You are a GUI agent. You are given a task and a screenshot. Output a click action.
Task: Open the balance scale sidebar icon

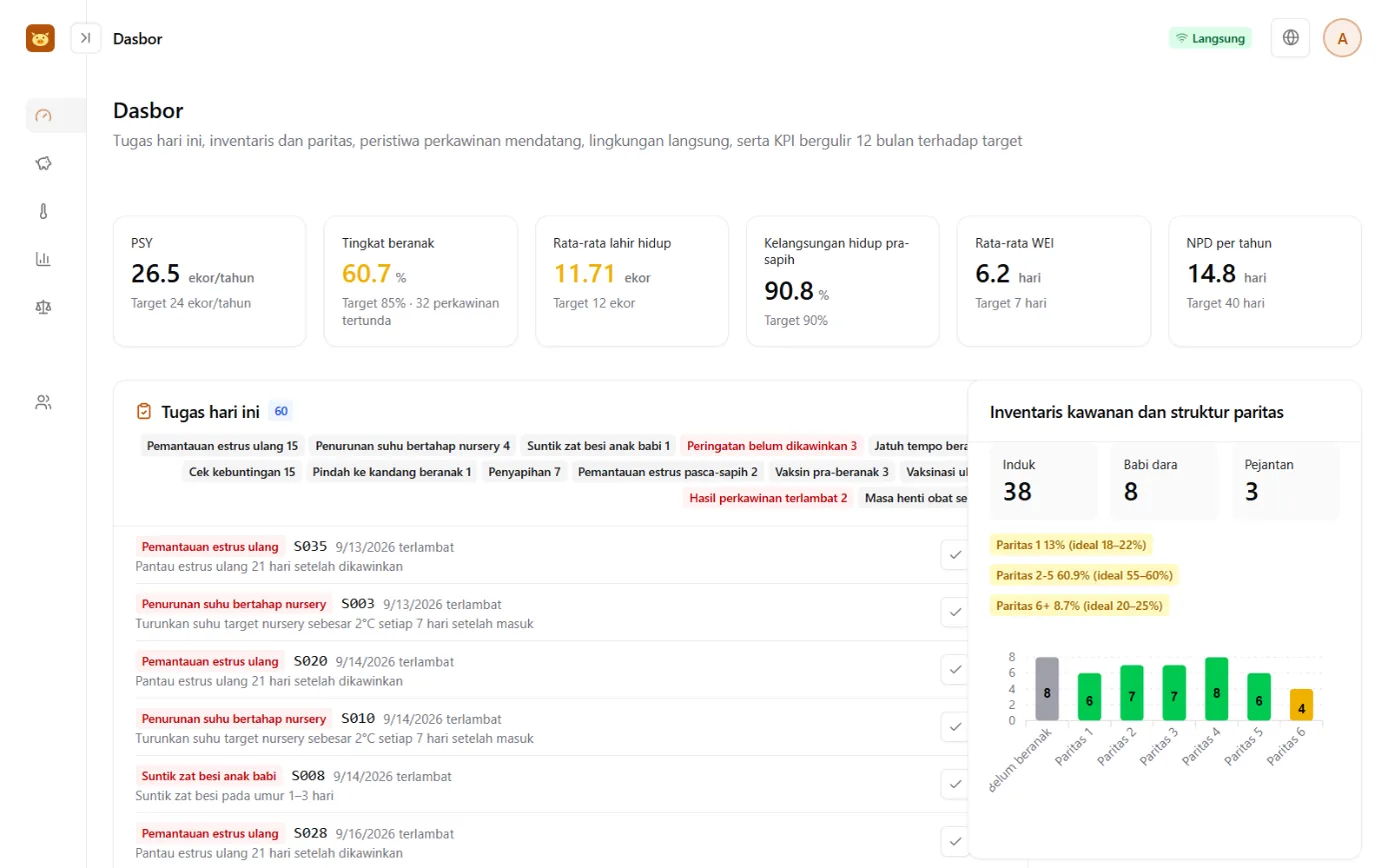coord(43,307)
